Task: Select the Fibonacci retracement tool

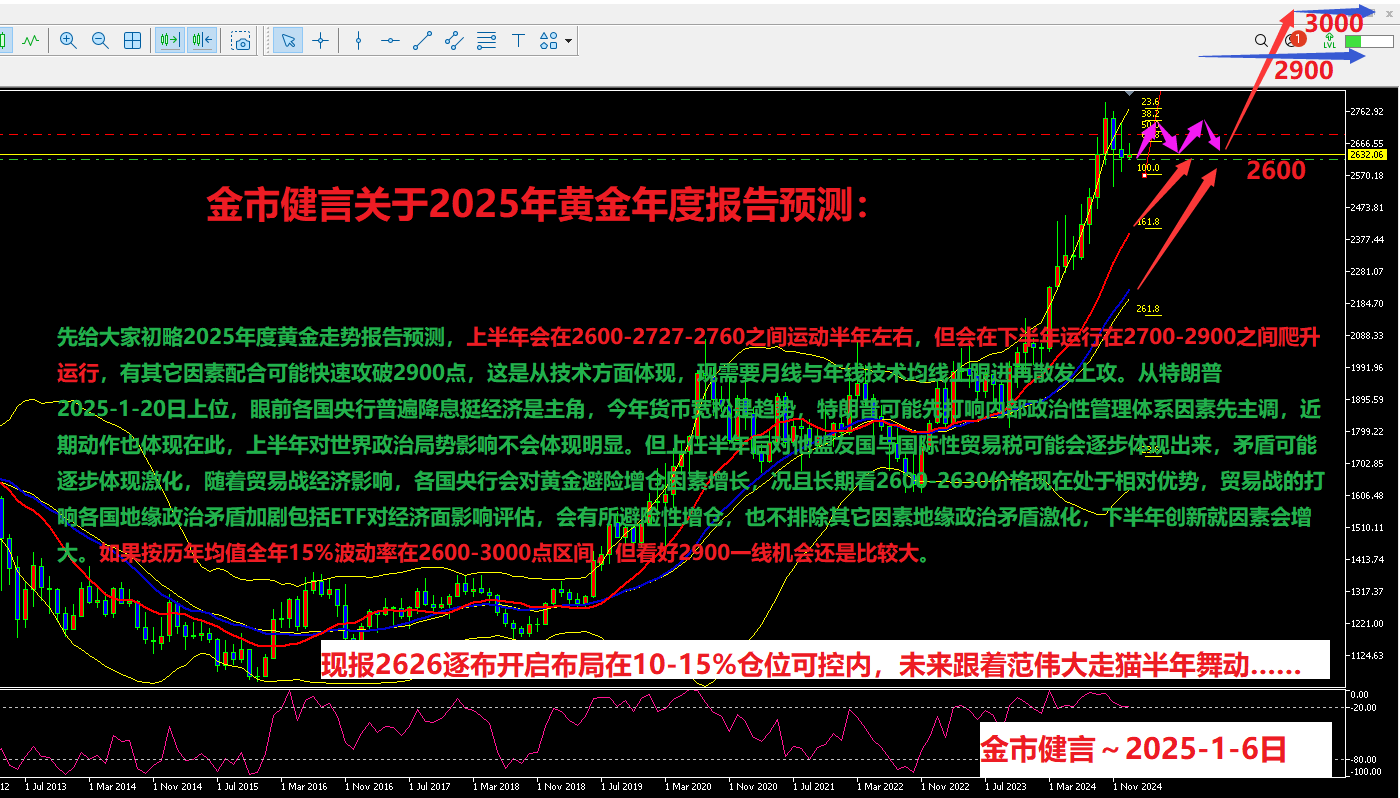Action: (x=486, y=41)
